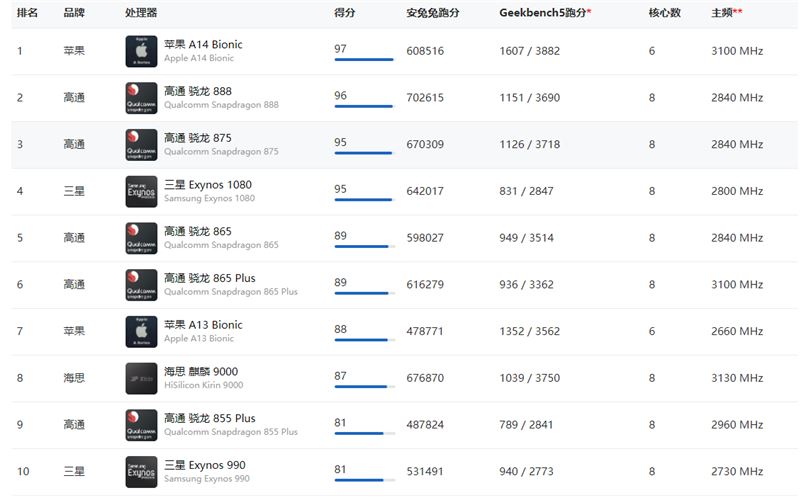Click the Apple A14 Bionic chip icon
800x497 pixels.
click(141, 51)
